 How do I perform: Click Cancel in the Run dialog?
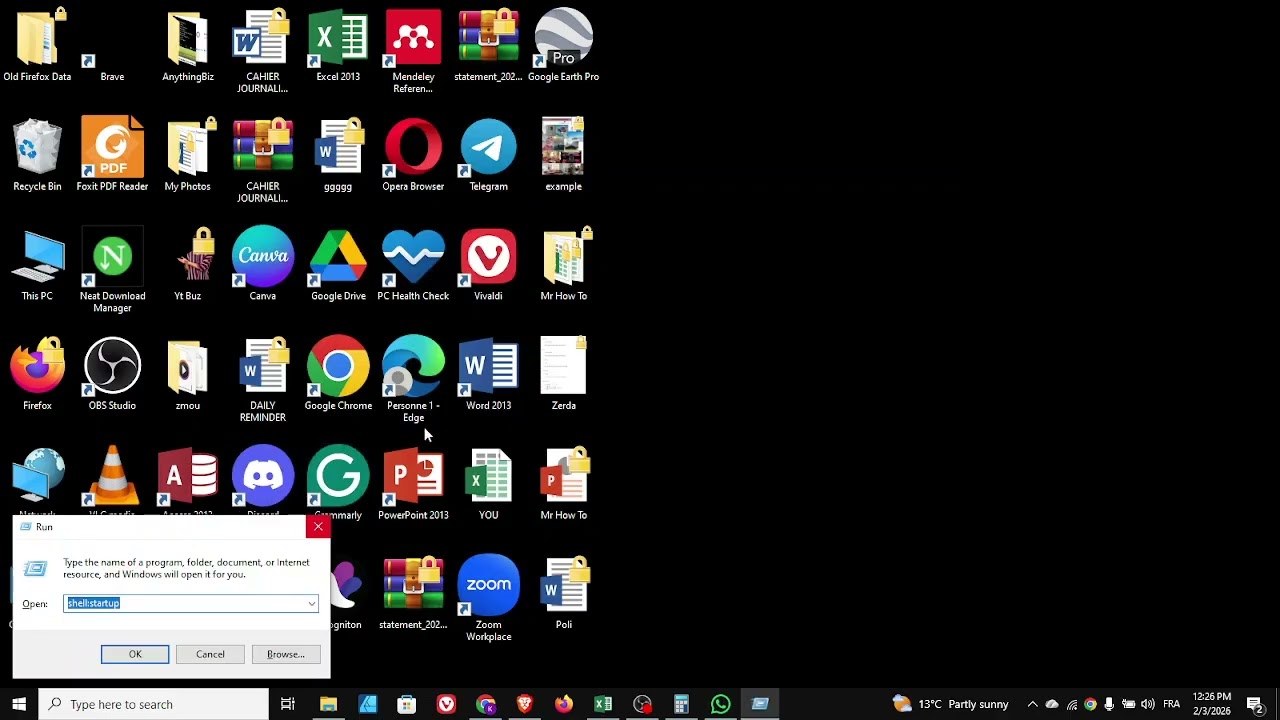210,654
